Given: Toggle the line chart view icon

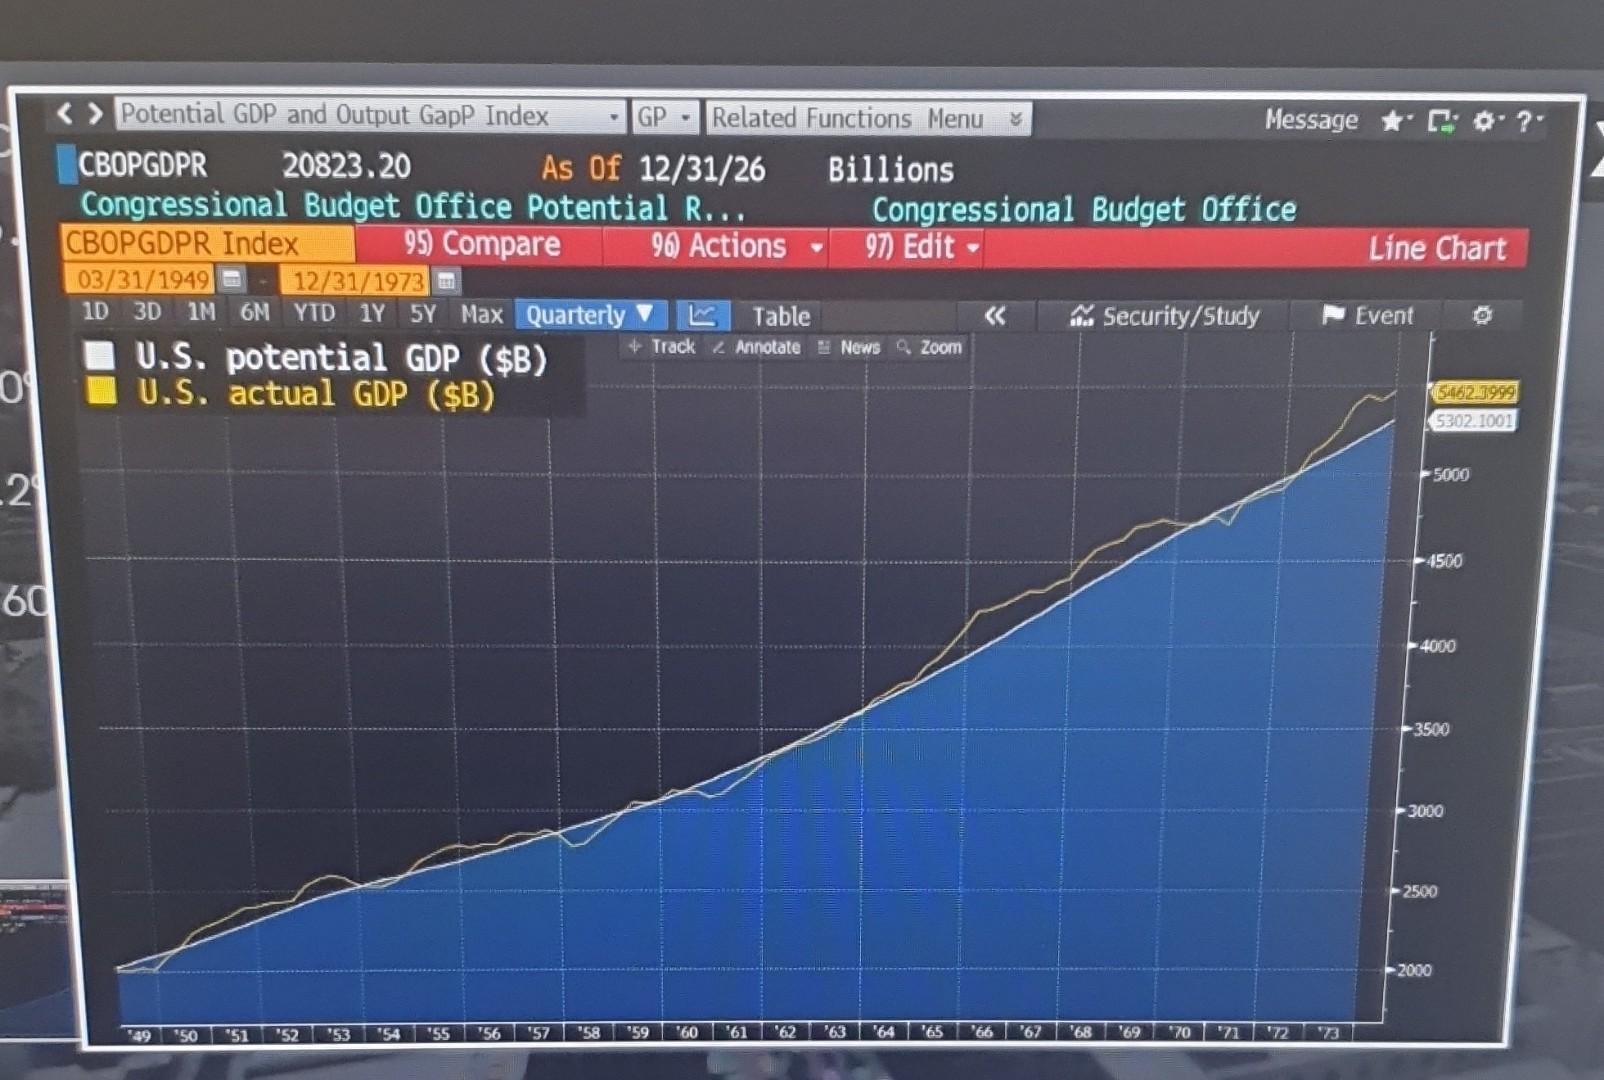Looking at the screenshot, I should click(704, 316).
